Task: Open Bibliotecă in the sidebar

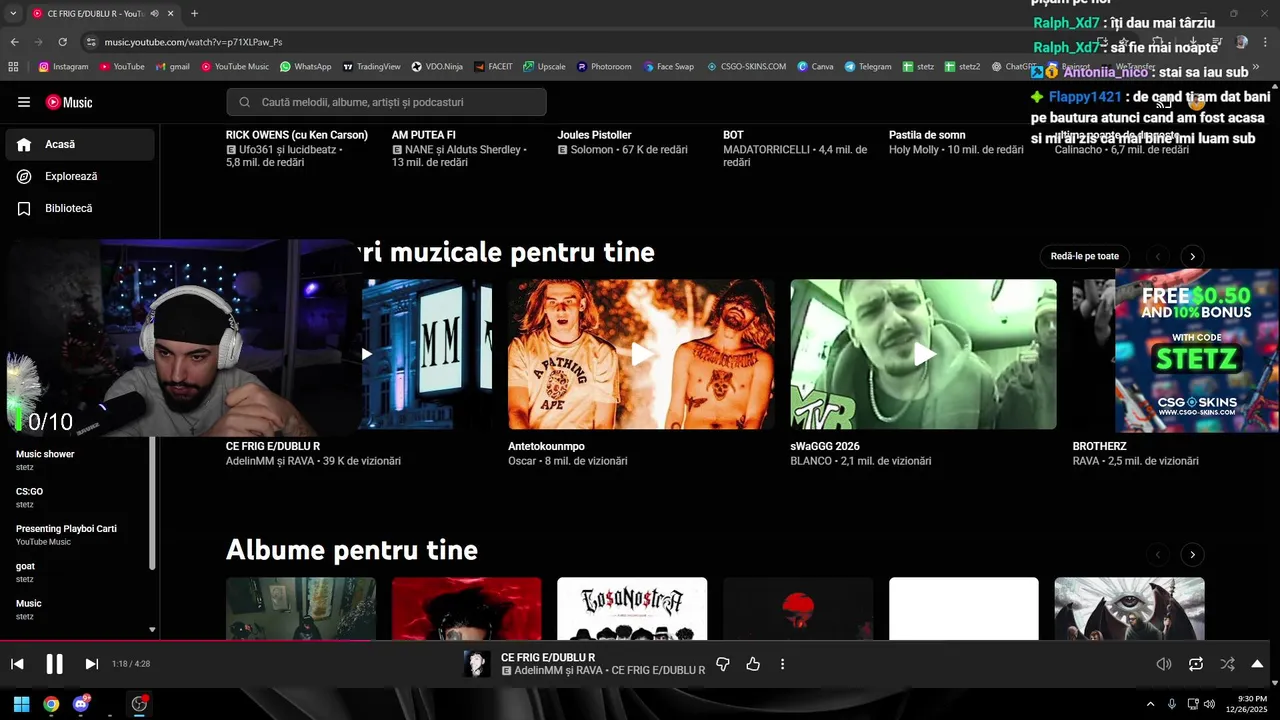Action: tap(80, 208)
